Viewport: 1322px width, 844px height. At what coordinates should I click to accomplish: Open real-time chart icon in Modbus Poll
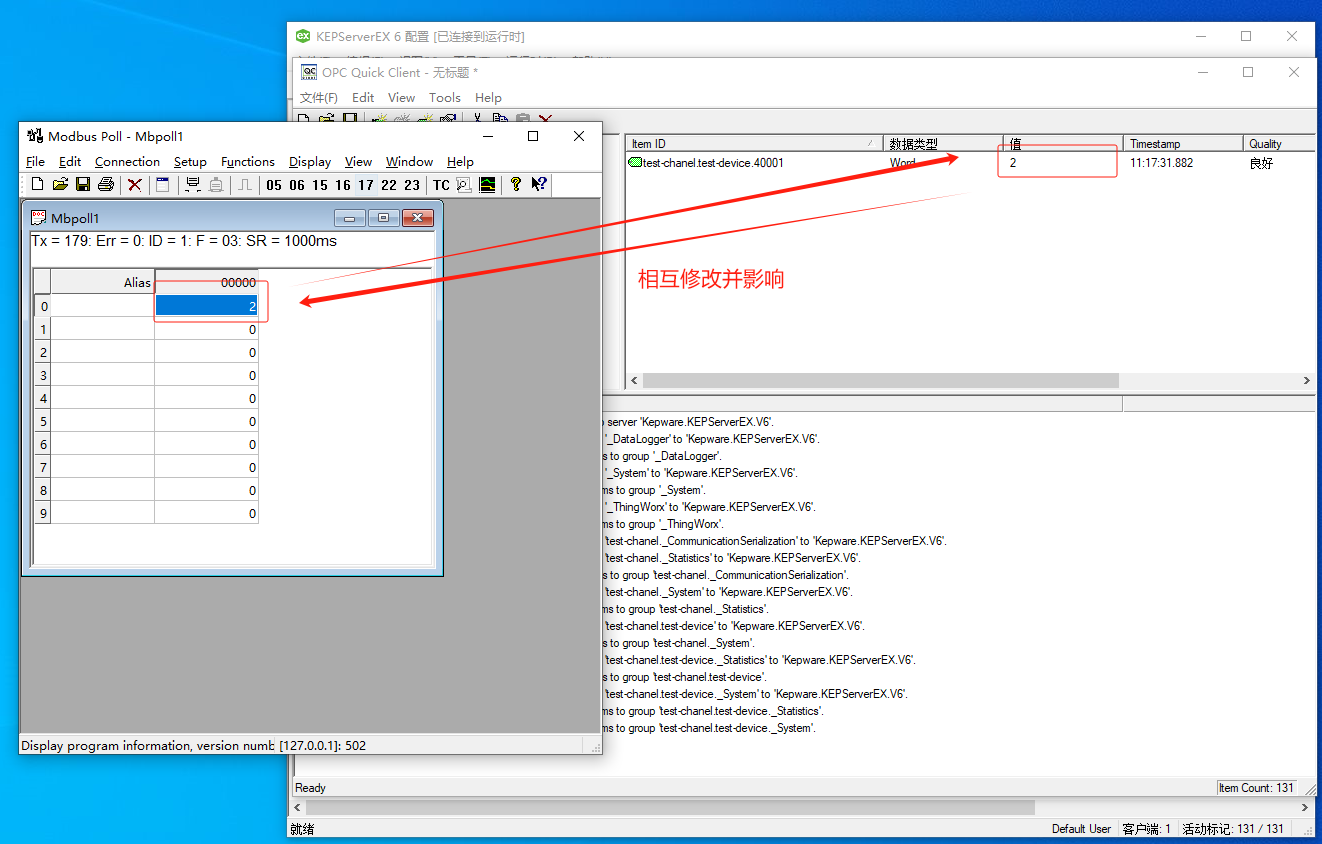pyautogui.click(x=488, y=185)
